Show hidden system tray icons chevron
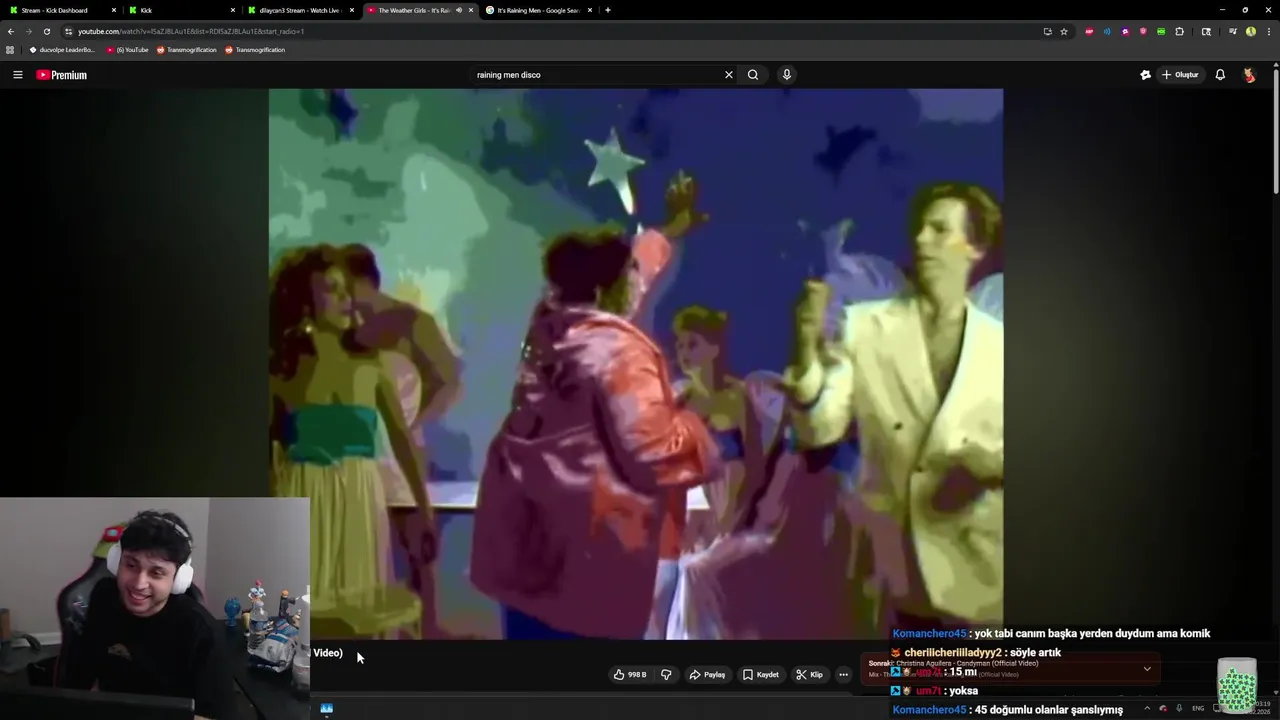The width and height of the screenshot is (1280, 720). (x=1147, y=708)
